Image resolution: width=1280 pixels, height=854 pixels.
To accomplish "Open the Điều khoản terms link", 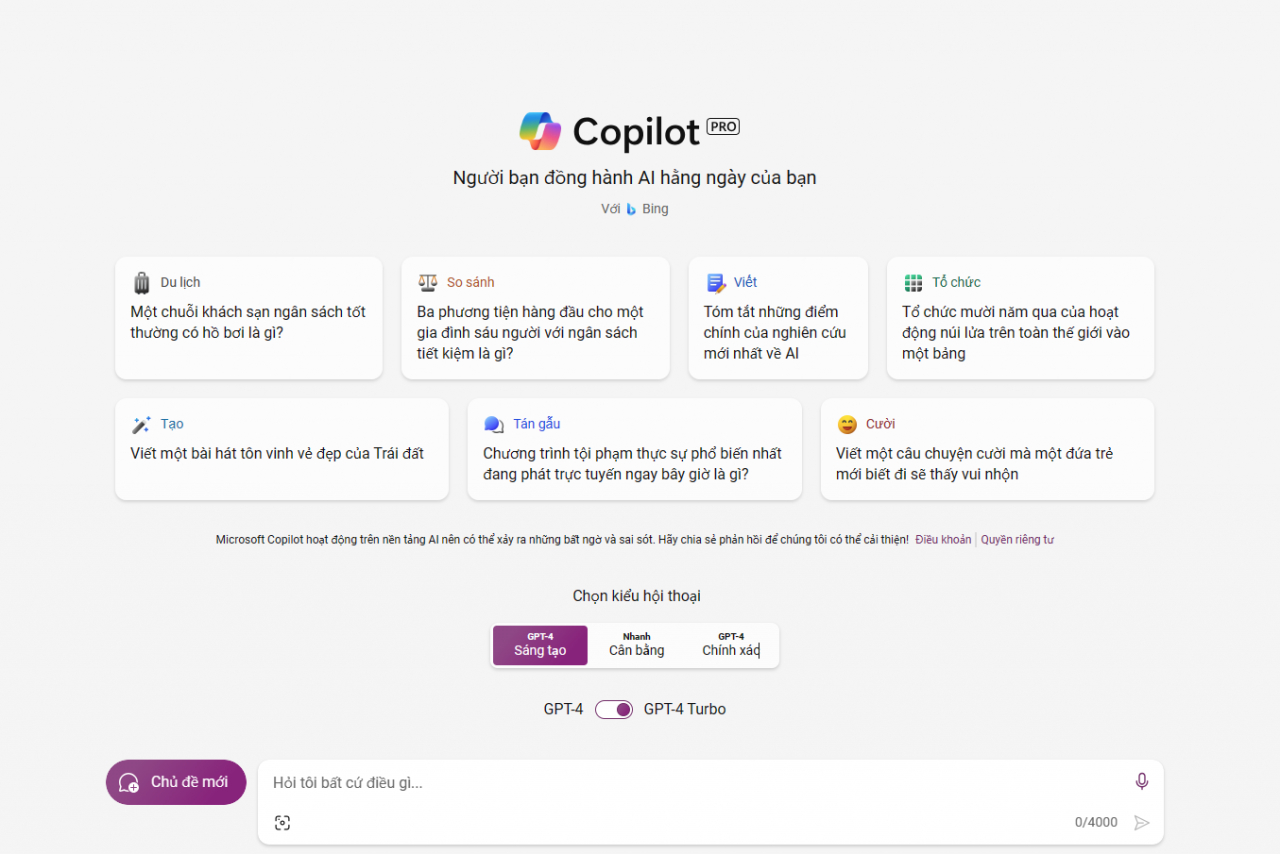I will (x=943, y=539).
